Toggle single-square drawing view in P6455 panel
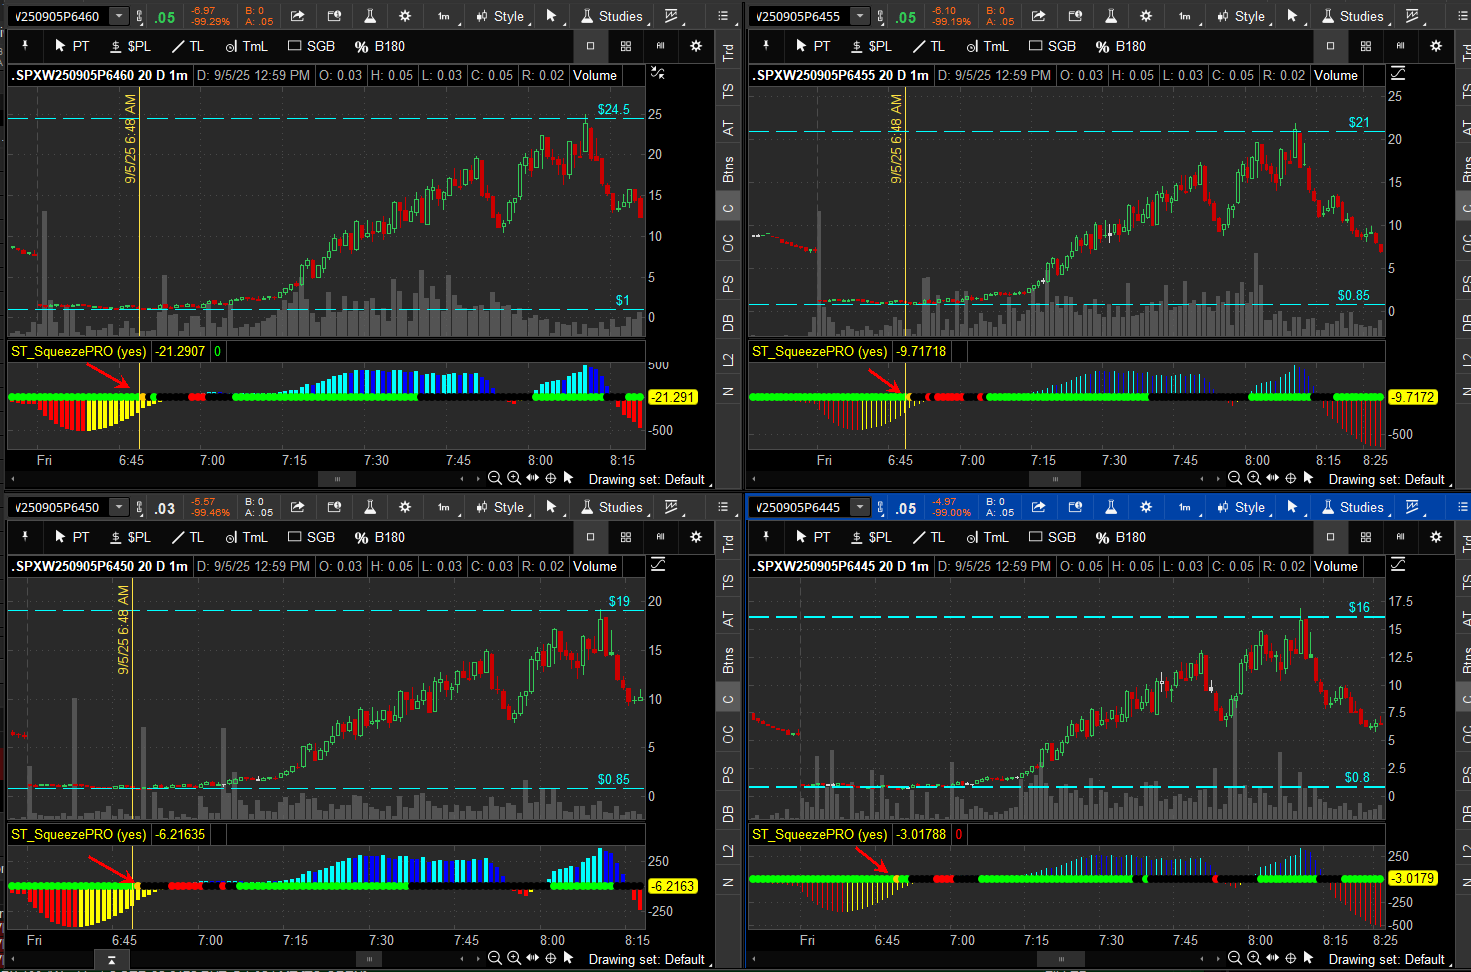Screen dimensions: 1471x972 click(1330, 46)
